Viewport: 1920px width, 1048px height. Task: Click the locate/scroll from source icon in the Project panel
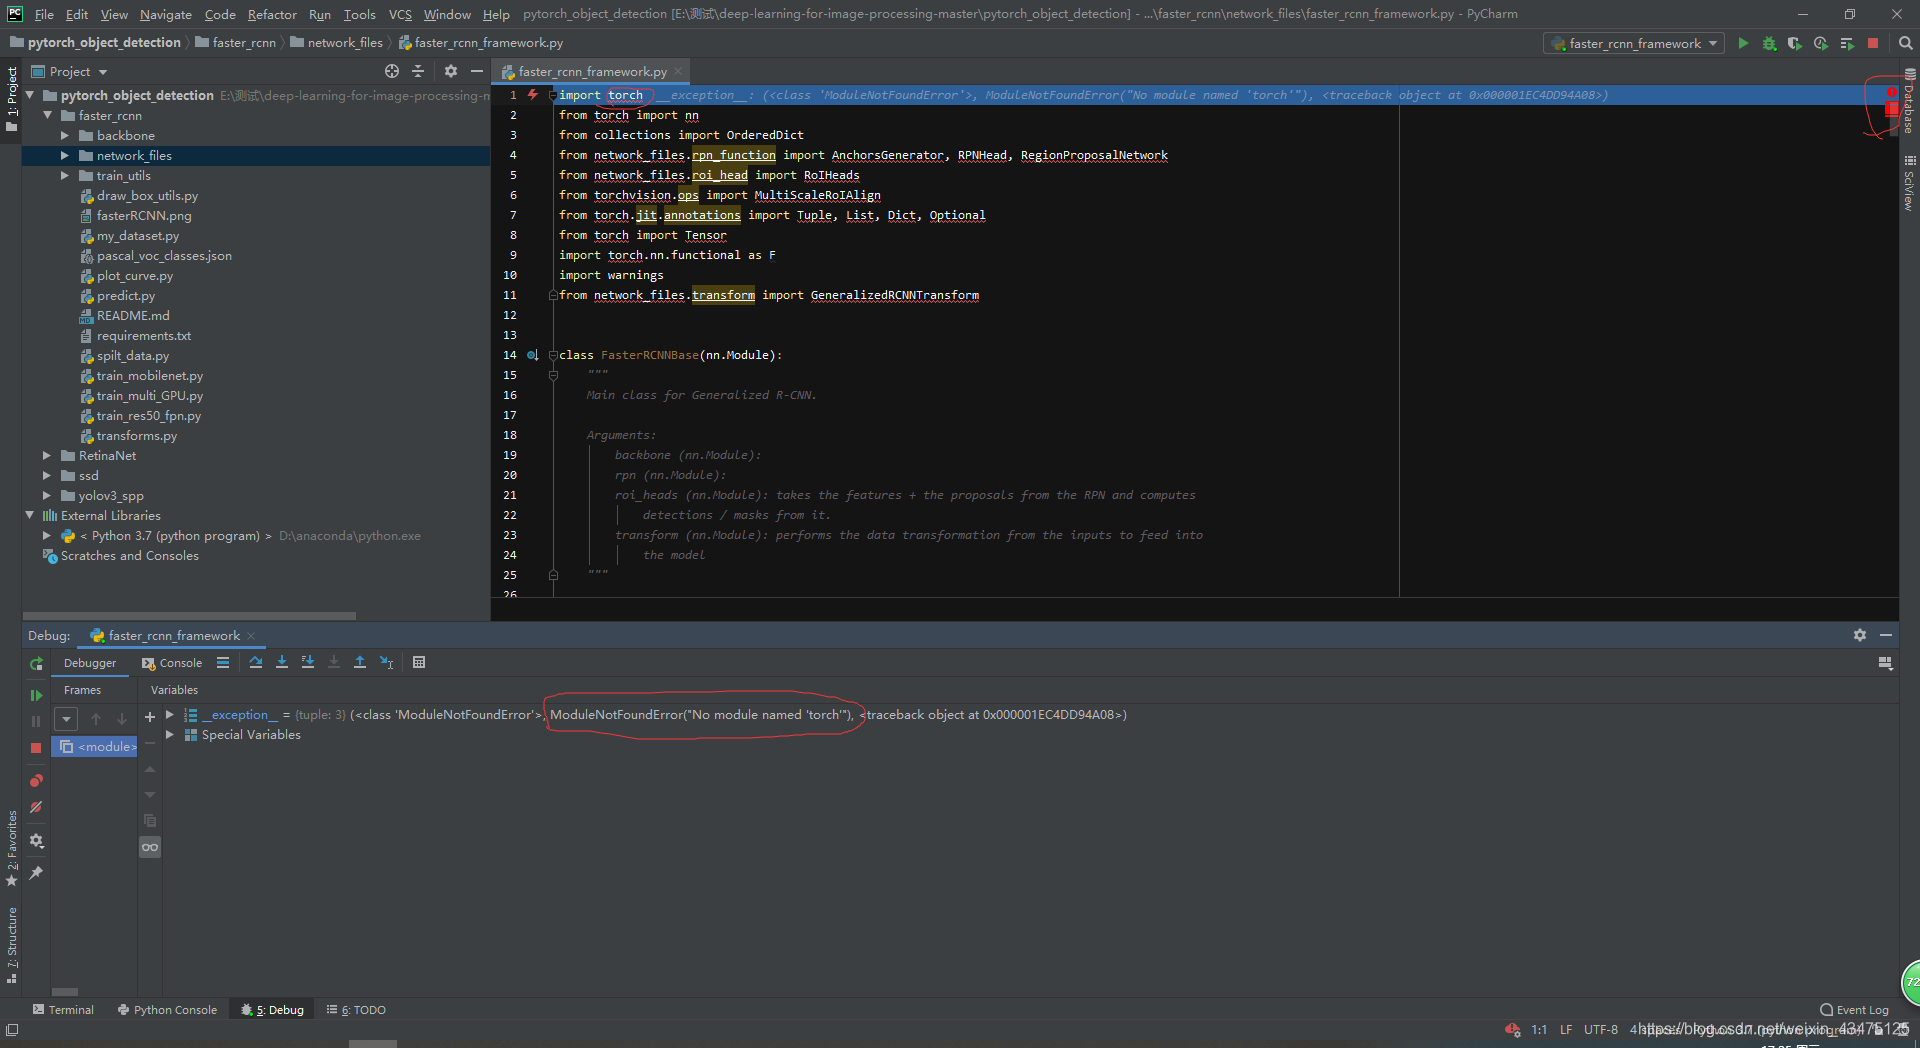[x=392, y=71]
